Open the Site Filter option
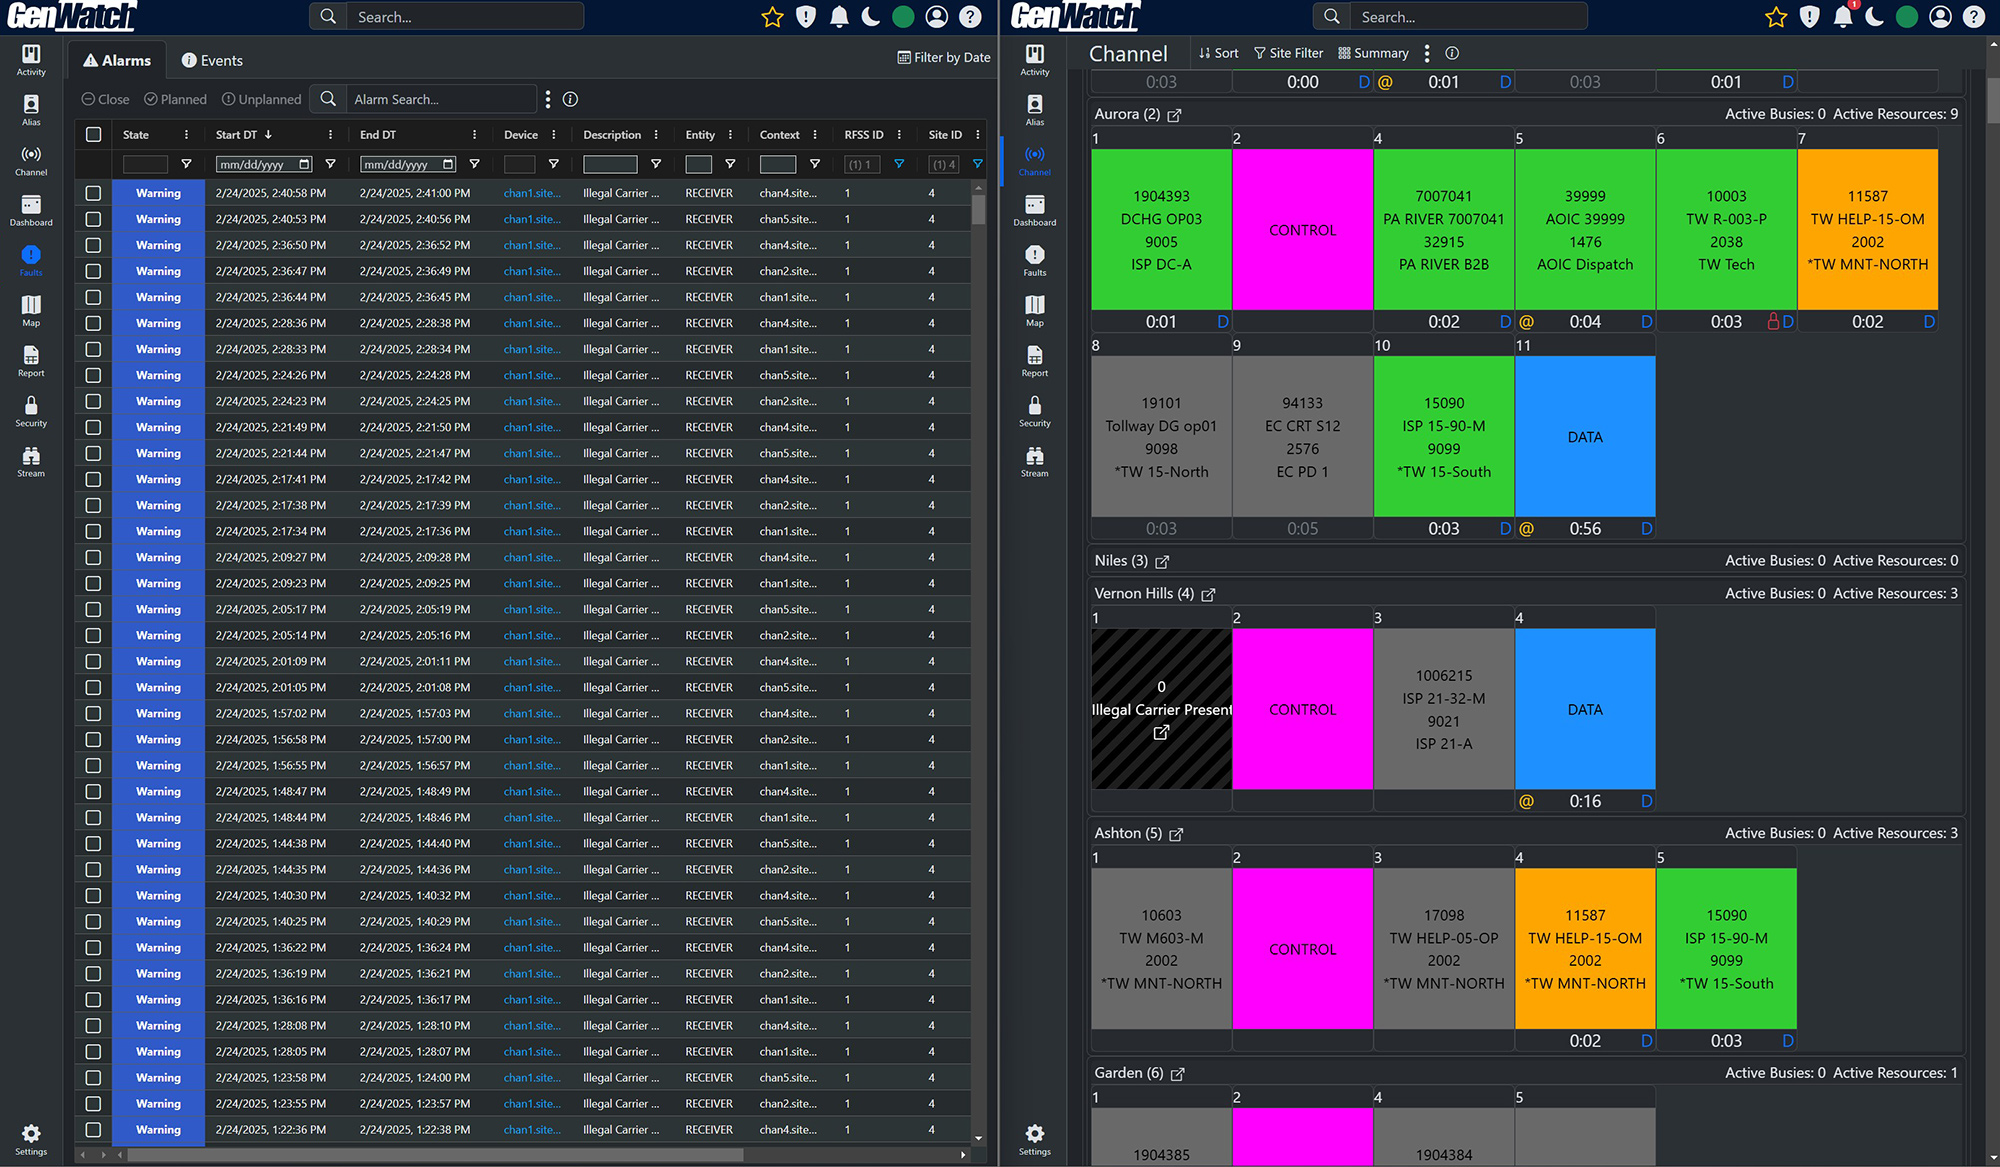This screenshot has width=2000, height=1167. [1288, 53]
